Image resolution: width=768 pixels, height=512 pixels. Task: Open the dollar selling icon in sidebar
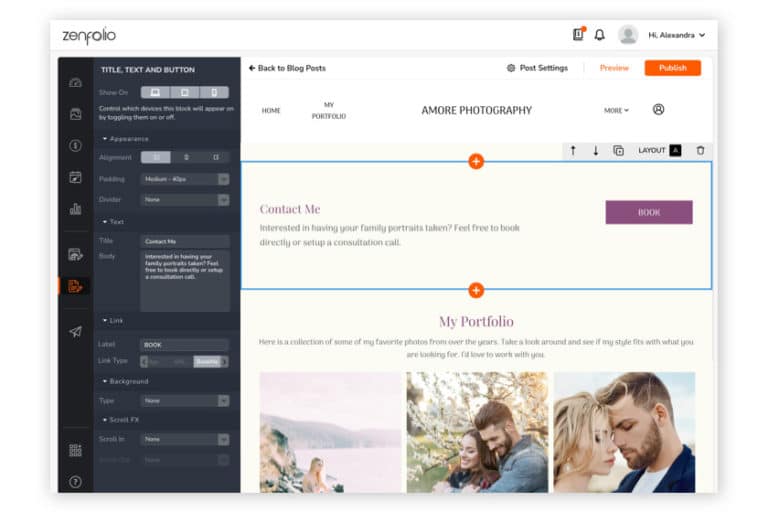coord(75,146)
